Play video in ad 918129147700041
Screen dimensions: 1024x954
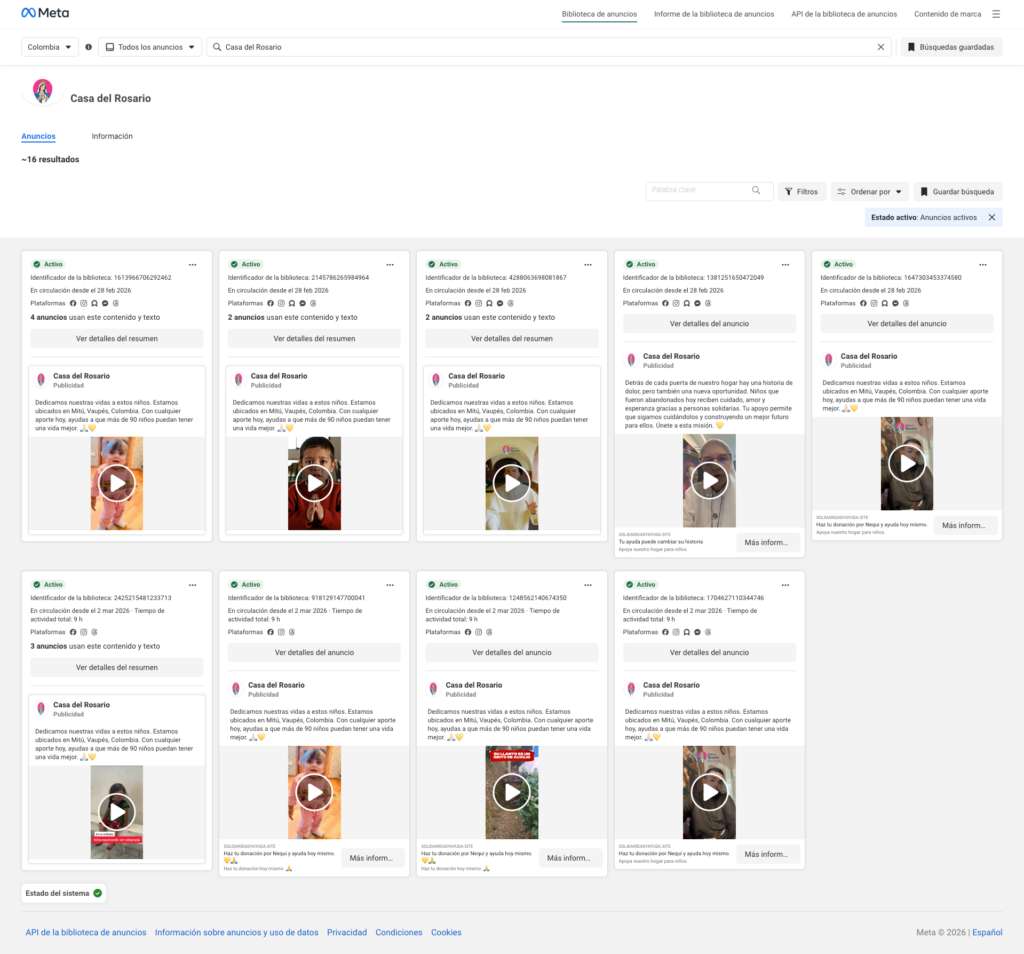tap(314, 792)
